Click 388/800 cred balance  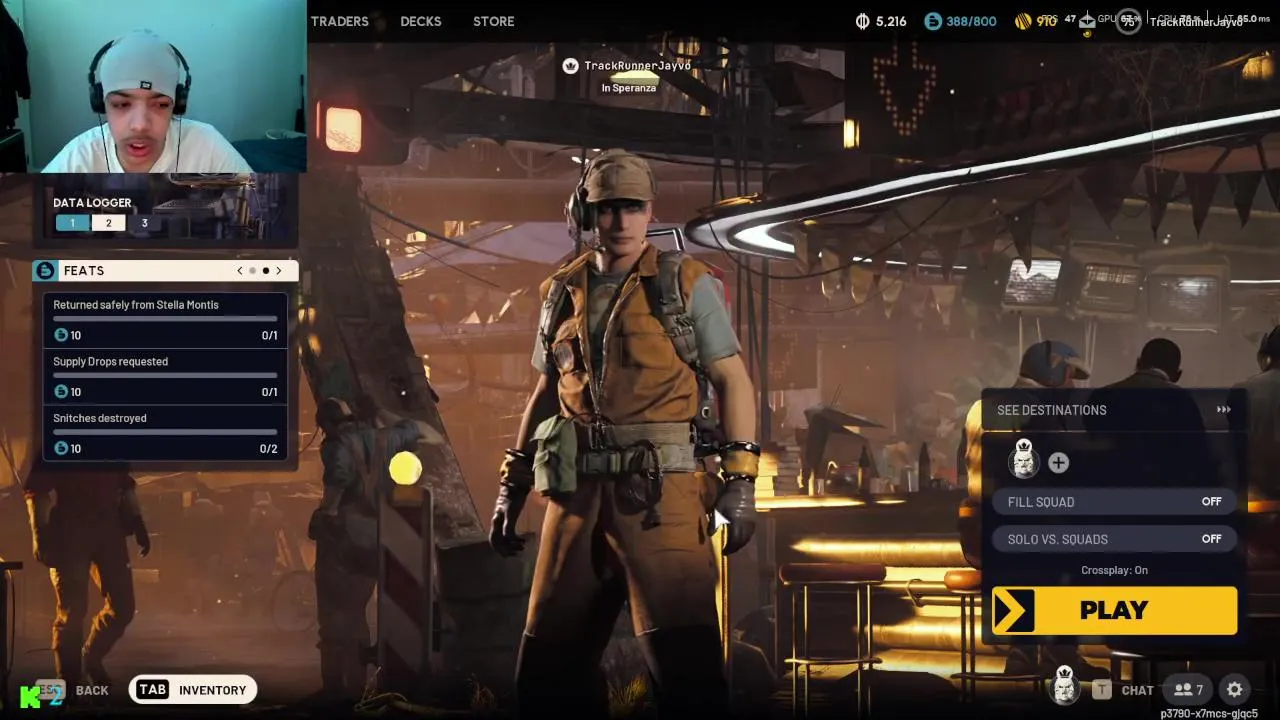[971, 21]
